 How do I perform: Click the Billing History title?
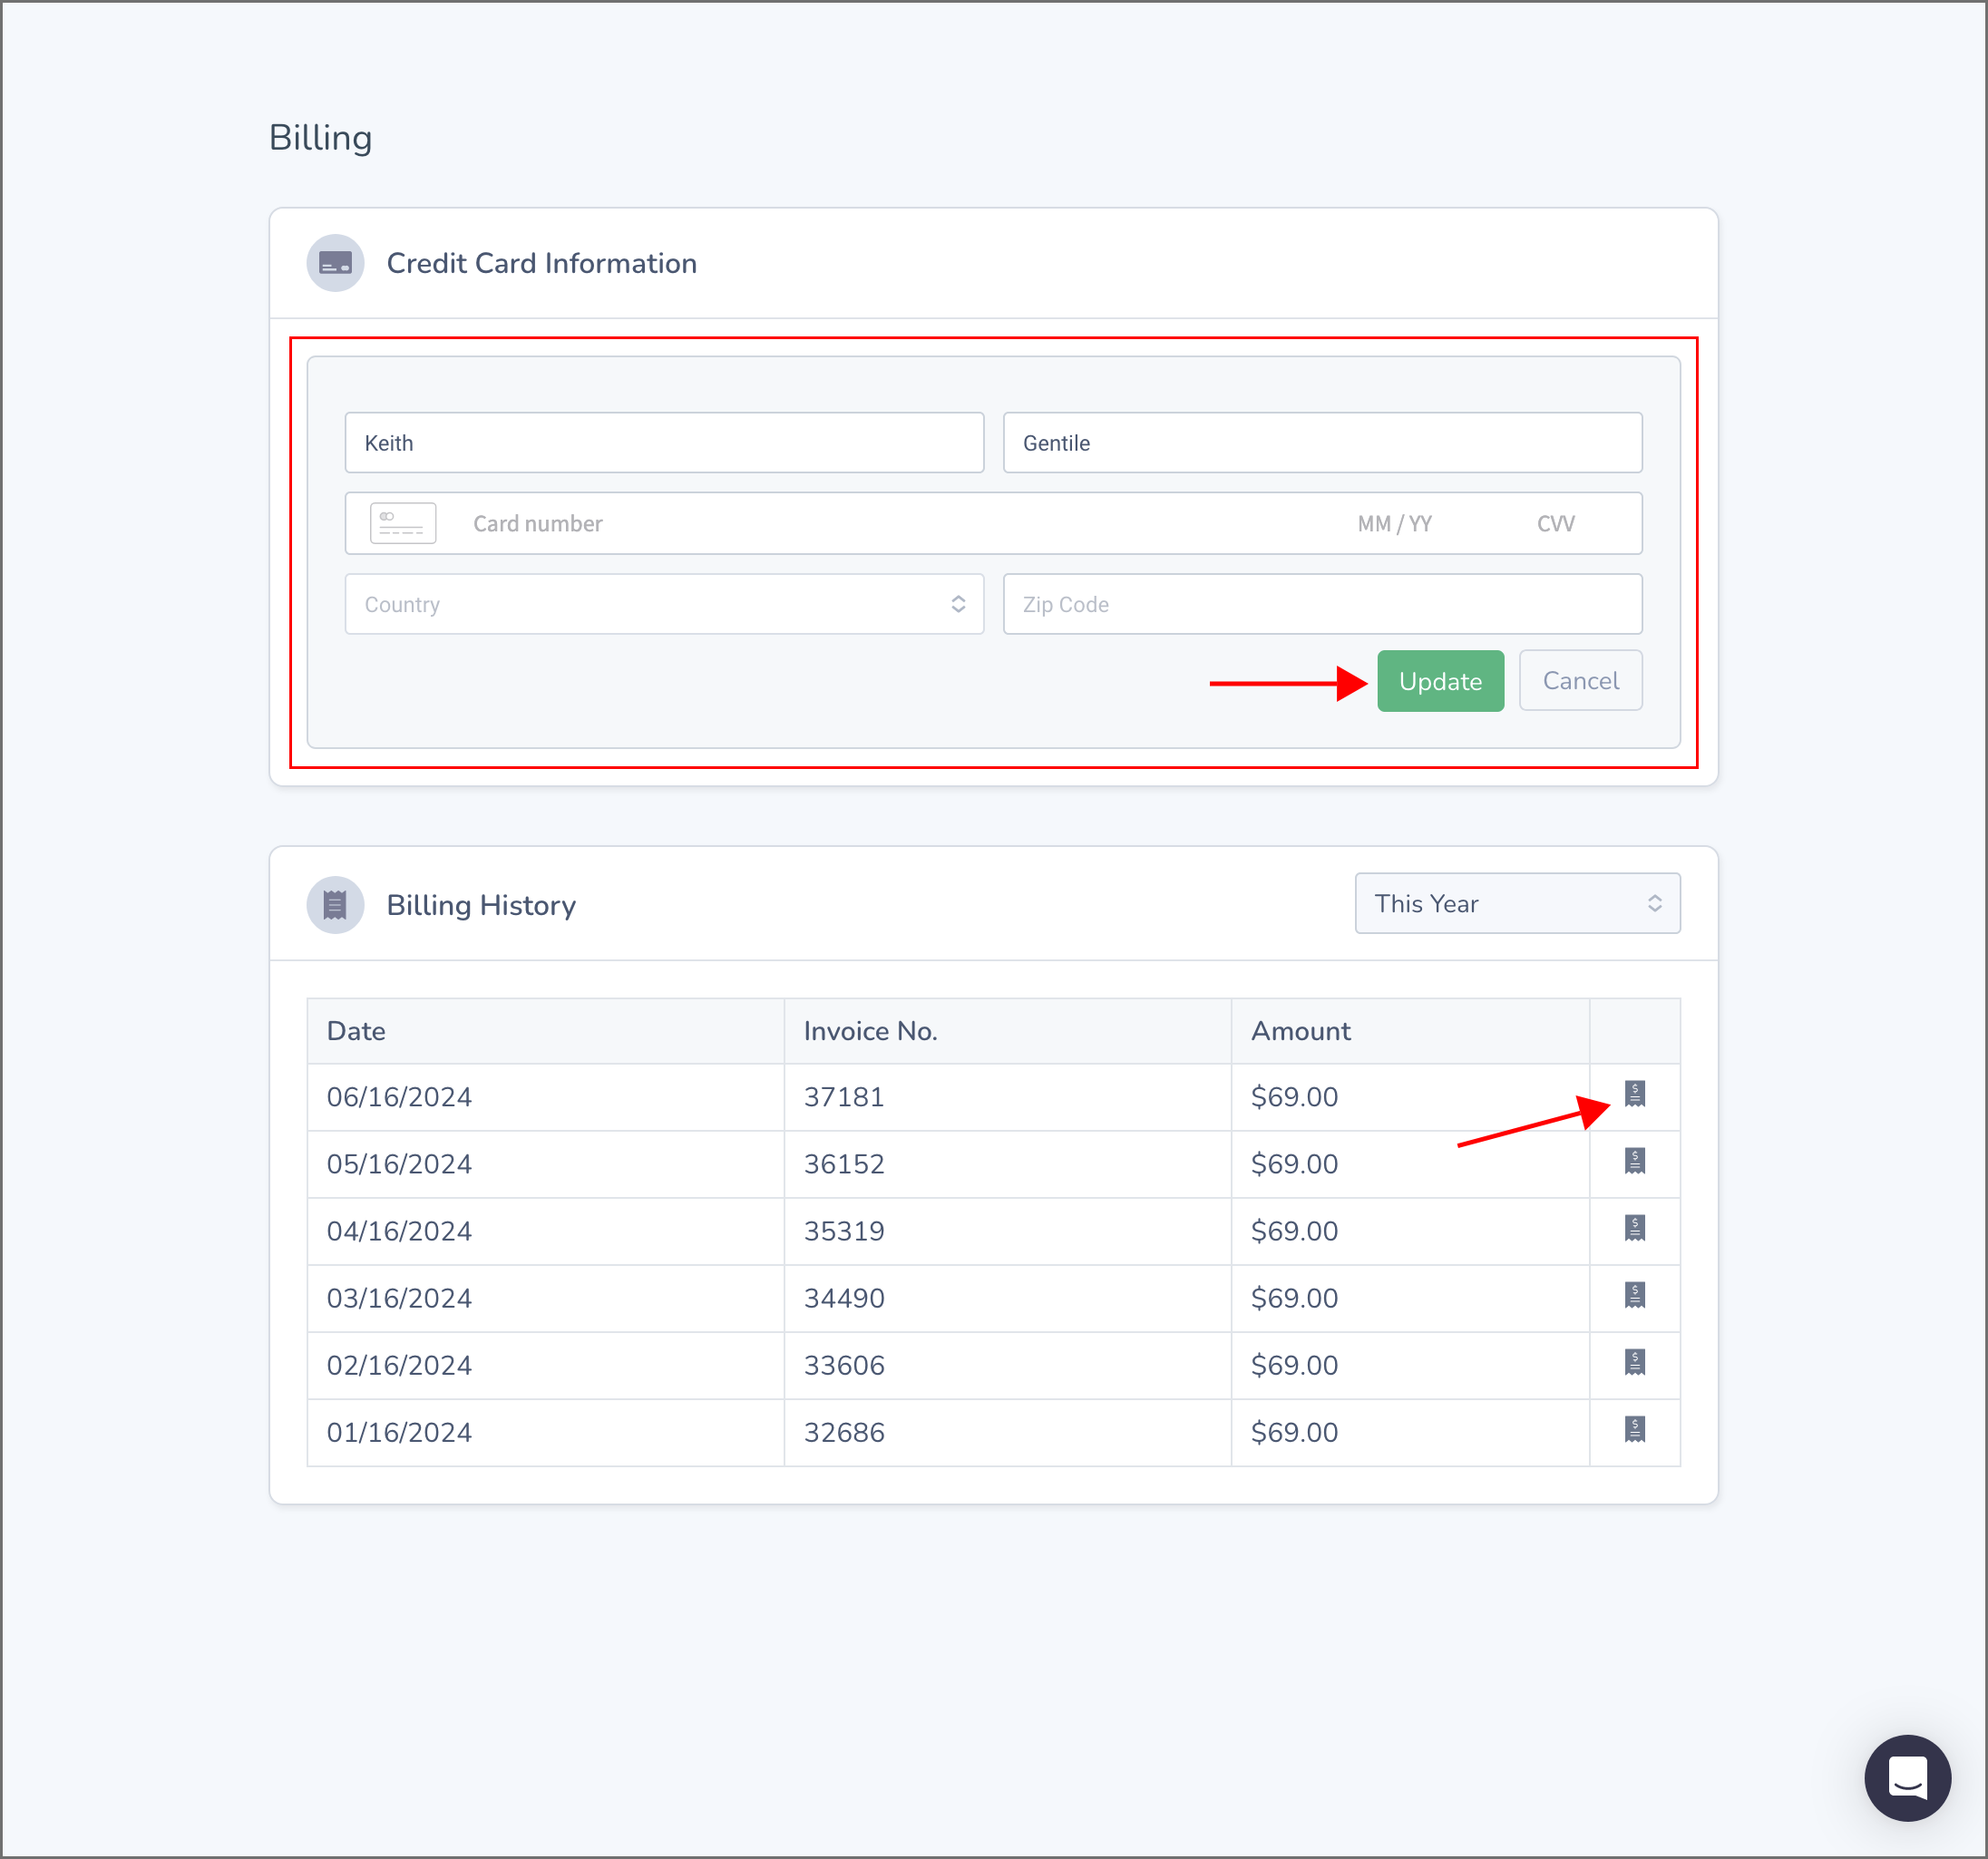point(481,905)
